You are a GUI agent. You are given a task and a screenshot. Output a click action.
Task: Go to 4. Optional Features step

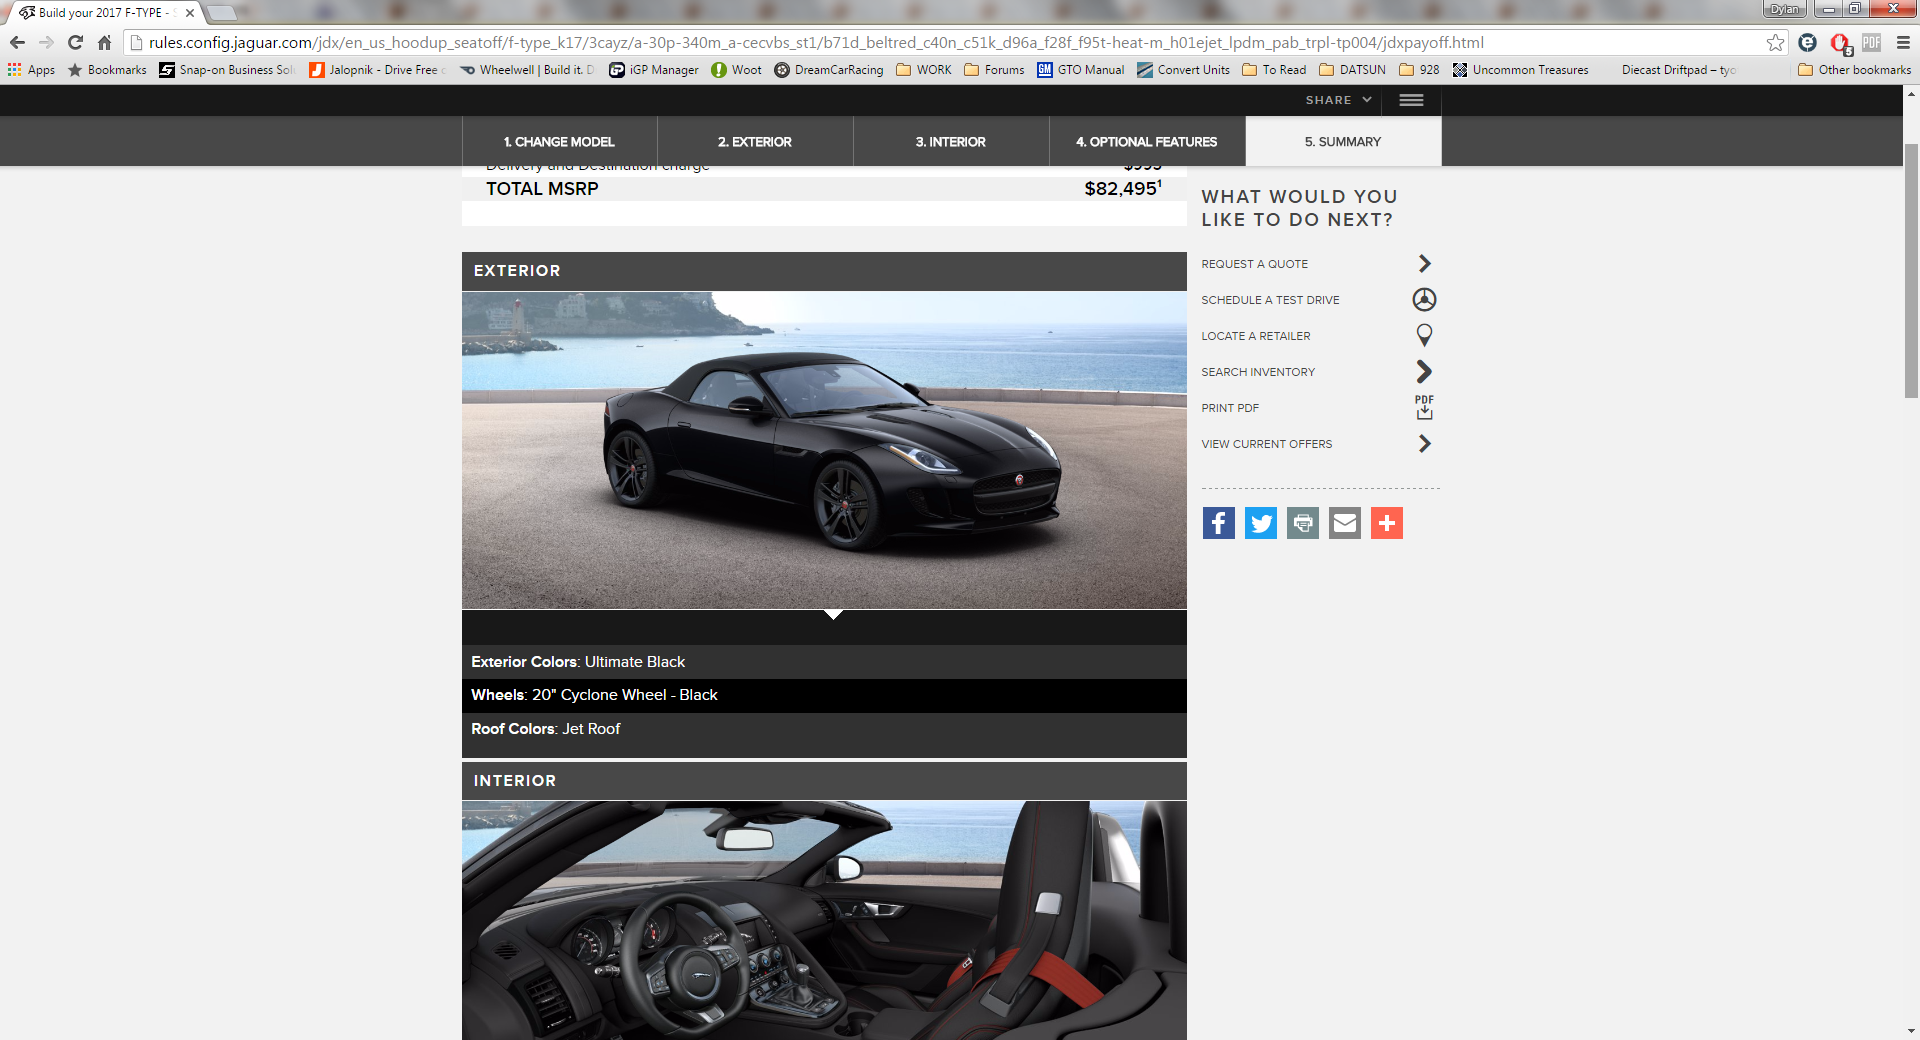click(x=1147, y=141)
